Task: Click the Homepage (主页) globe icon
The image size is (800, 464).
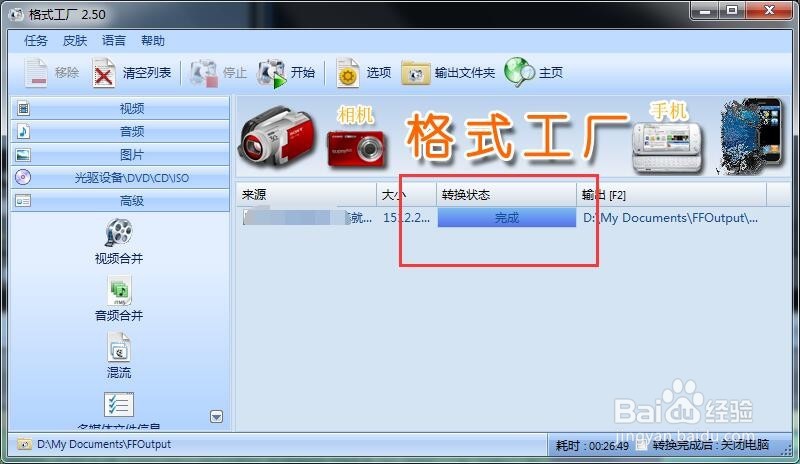Action: click(x=519, y=72)
